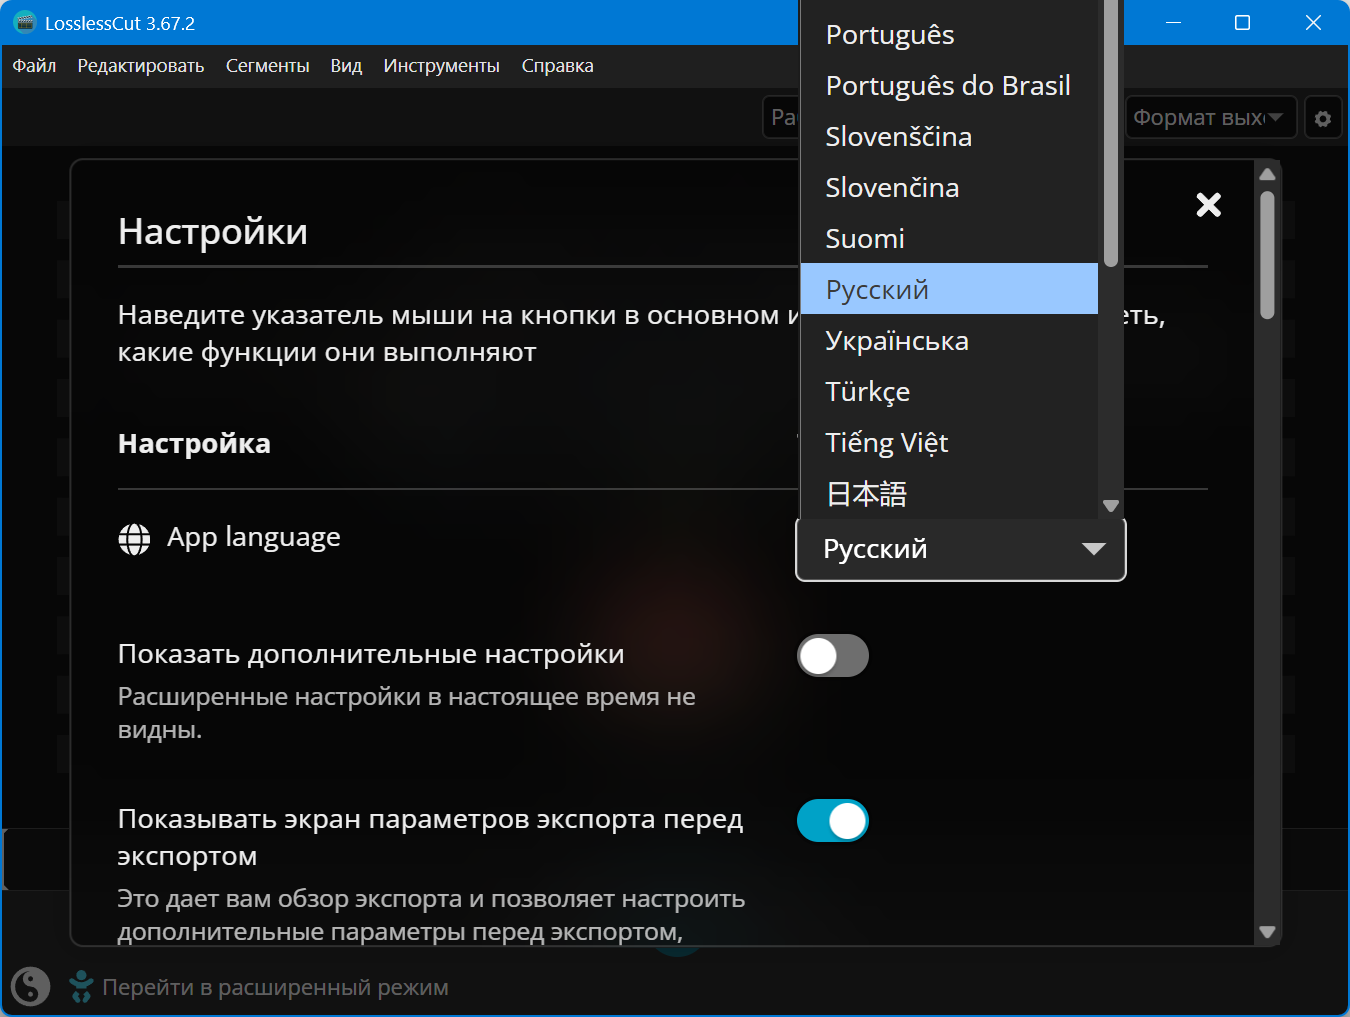1350x1017 pixels.
Task: Open the Файл menu
Action: click(34, 66)
